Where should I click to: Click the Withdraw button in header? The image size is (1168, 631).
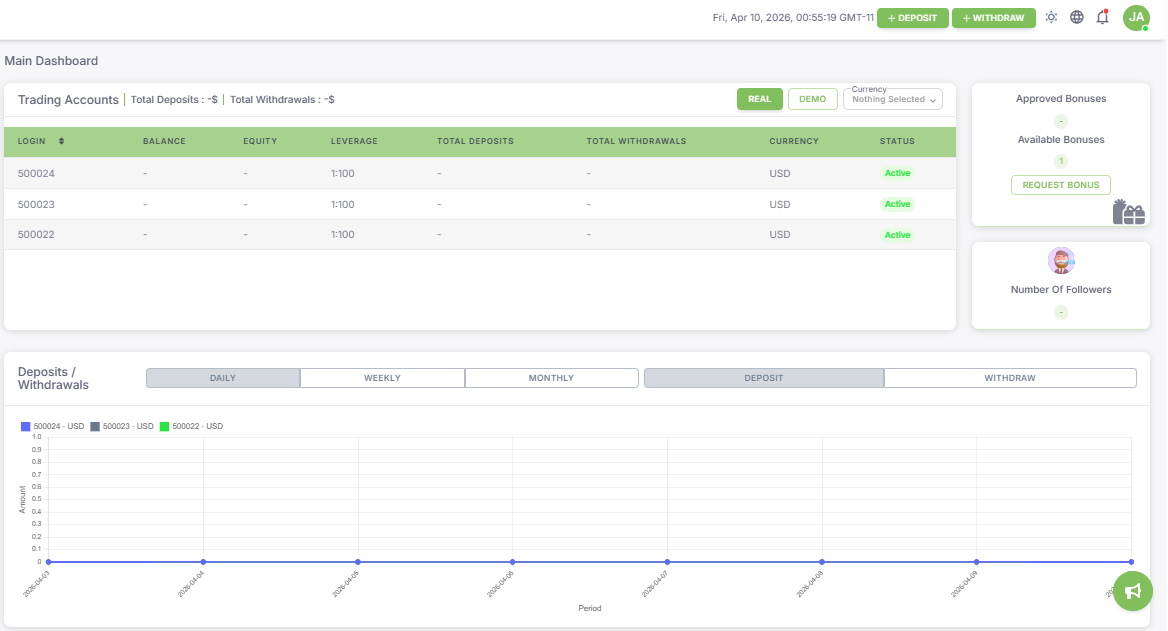pyautogui.click(x=994, y=18)
